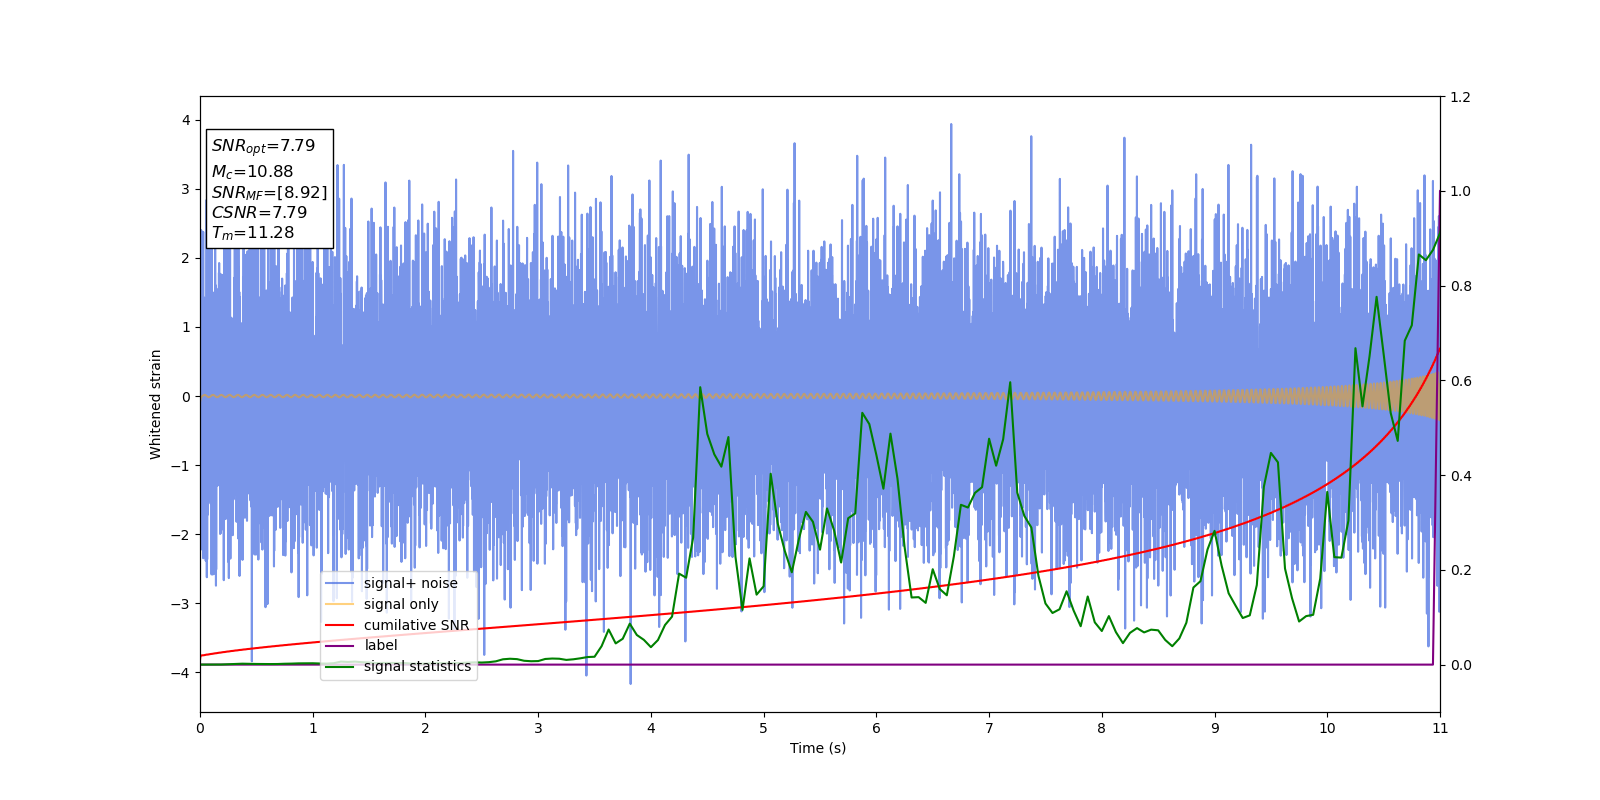Image resolution: width=1600 pixels, height=800 pixels.
Task: Click the SNRMF=[8.92] annotation text
Action: point(269,192)
